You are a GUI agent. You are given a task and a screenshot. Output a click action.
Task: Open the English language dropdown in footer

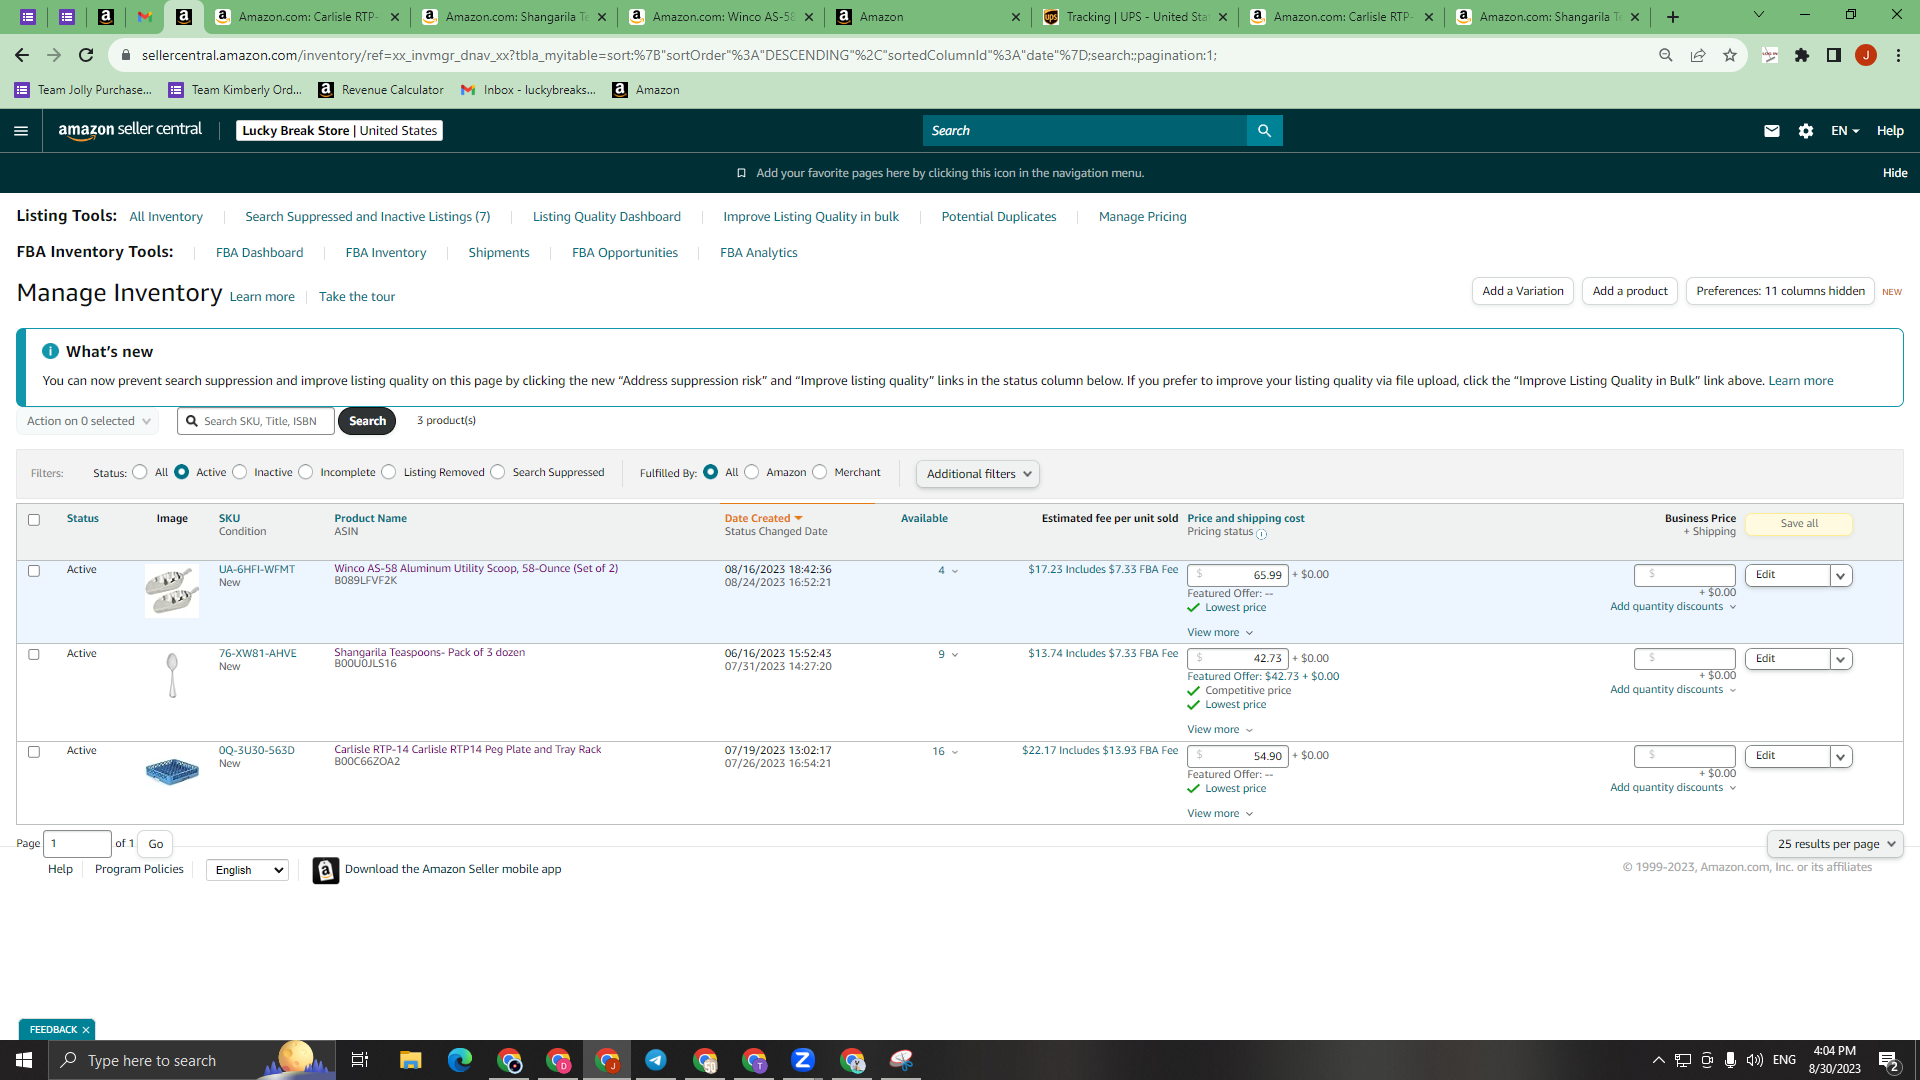(x=247, y=870)
